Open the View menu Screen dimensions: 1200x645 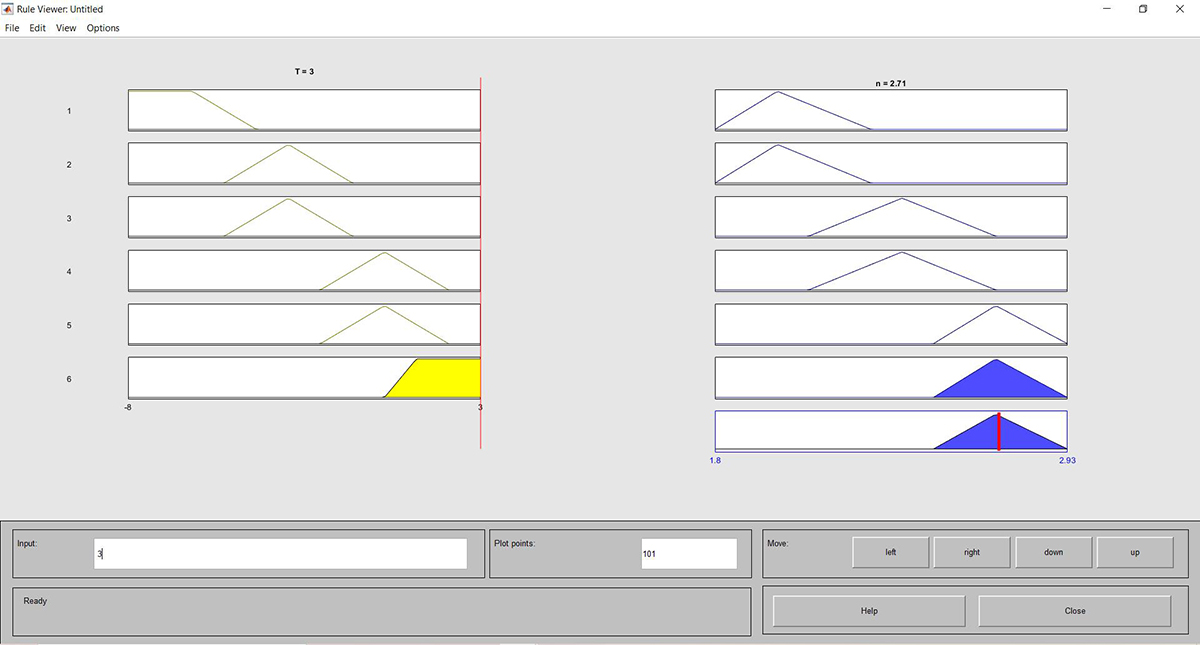(66, 28)
